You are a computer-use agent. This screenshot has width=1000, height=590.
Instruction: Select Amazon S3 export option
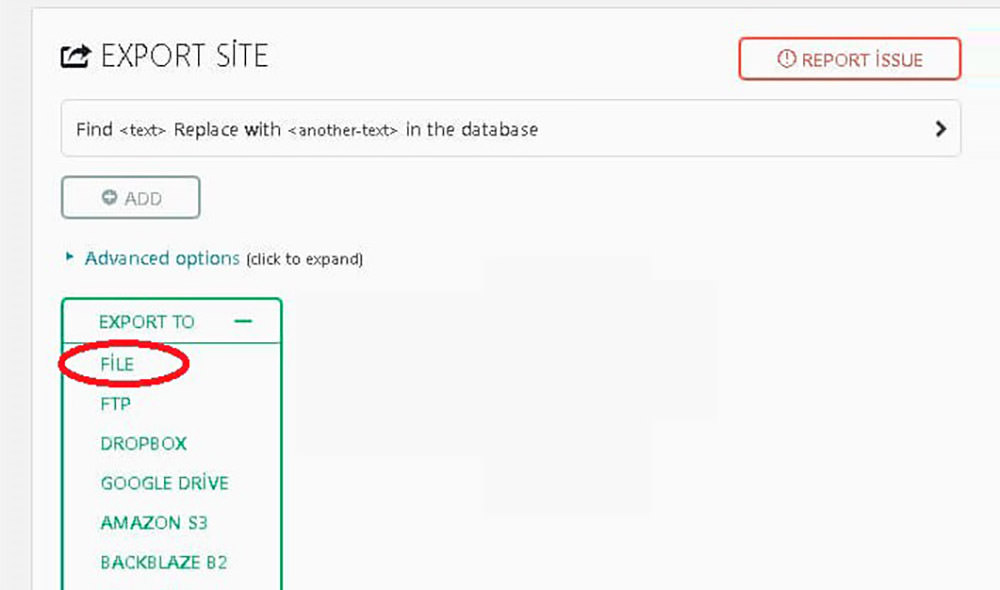[x=154, y=523]
